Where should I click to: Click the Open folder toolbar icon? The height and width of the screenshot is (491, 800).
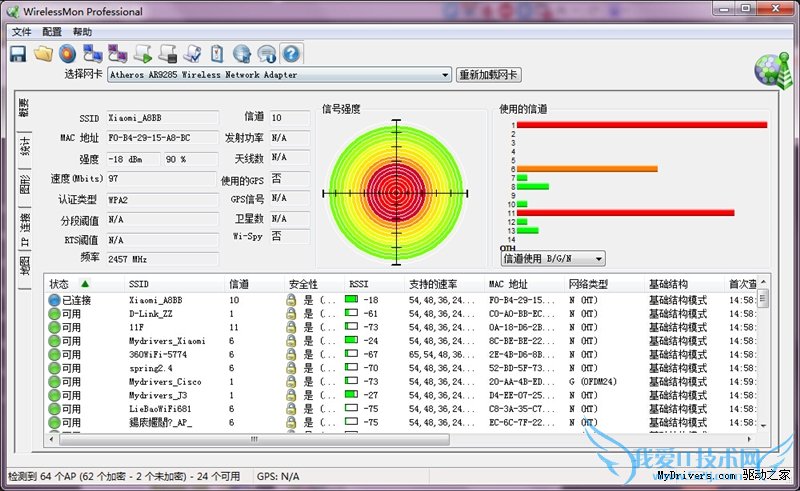pos(43,53)
